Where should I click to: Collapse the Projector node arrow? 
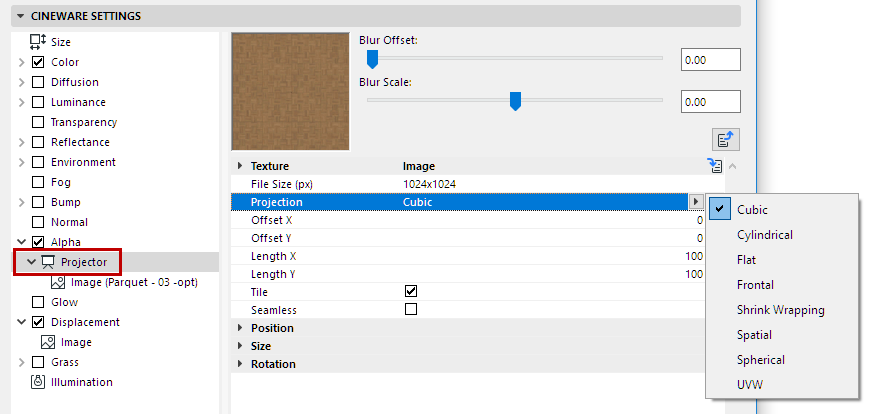point(32,262)
